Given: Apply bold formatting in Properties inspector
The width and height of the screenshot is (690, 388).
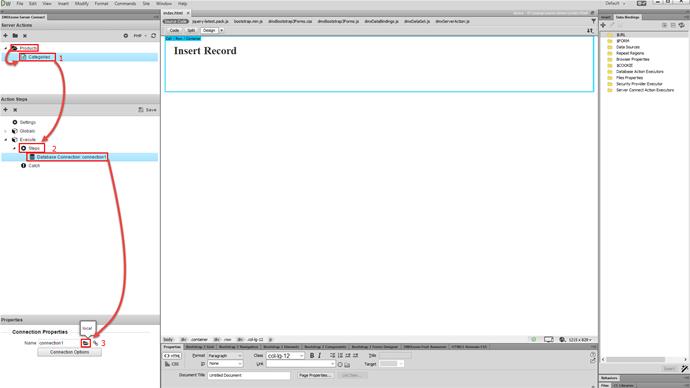Looking at the screenshot, I should (312, 355).
